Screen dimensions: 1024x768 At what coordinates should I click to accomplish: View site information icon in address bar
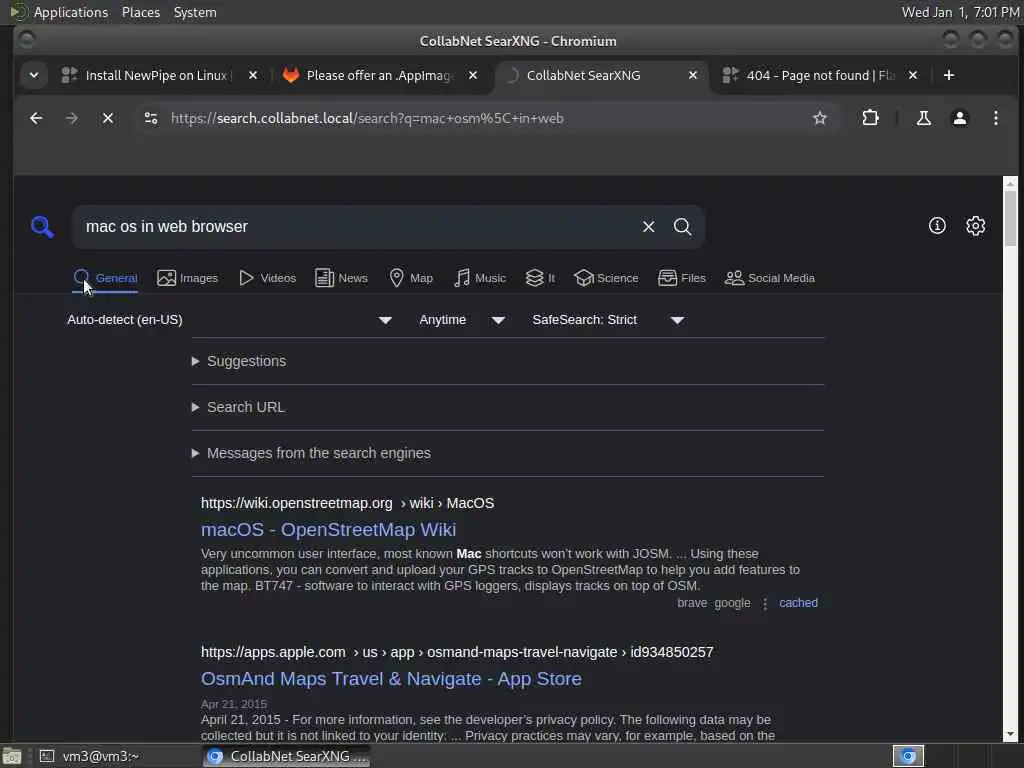pos(151,118)
